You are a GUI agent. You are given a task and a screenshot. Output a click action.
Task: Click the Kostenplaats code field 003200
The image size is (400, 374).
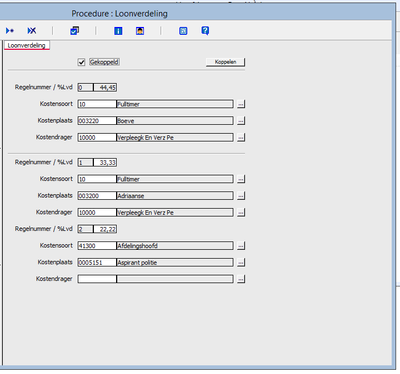tap(97, 196)
